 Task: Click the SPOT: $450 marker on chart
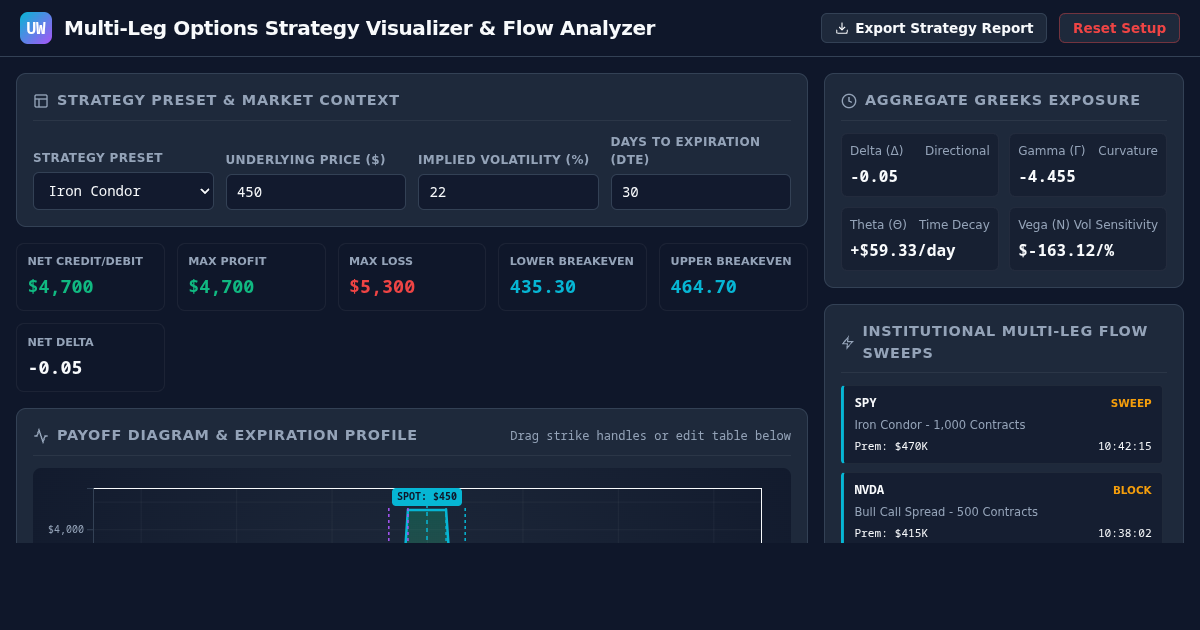[427, 497]
